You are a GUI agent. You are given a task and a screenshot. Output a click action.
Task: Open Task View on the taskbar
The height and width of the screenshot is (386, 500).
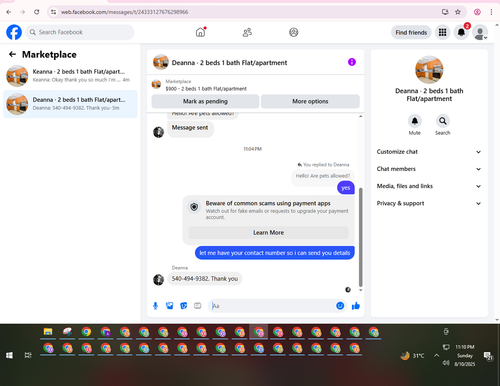(x=28, y=356)
